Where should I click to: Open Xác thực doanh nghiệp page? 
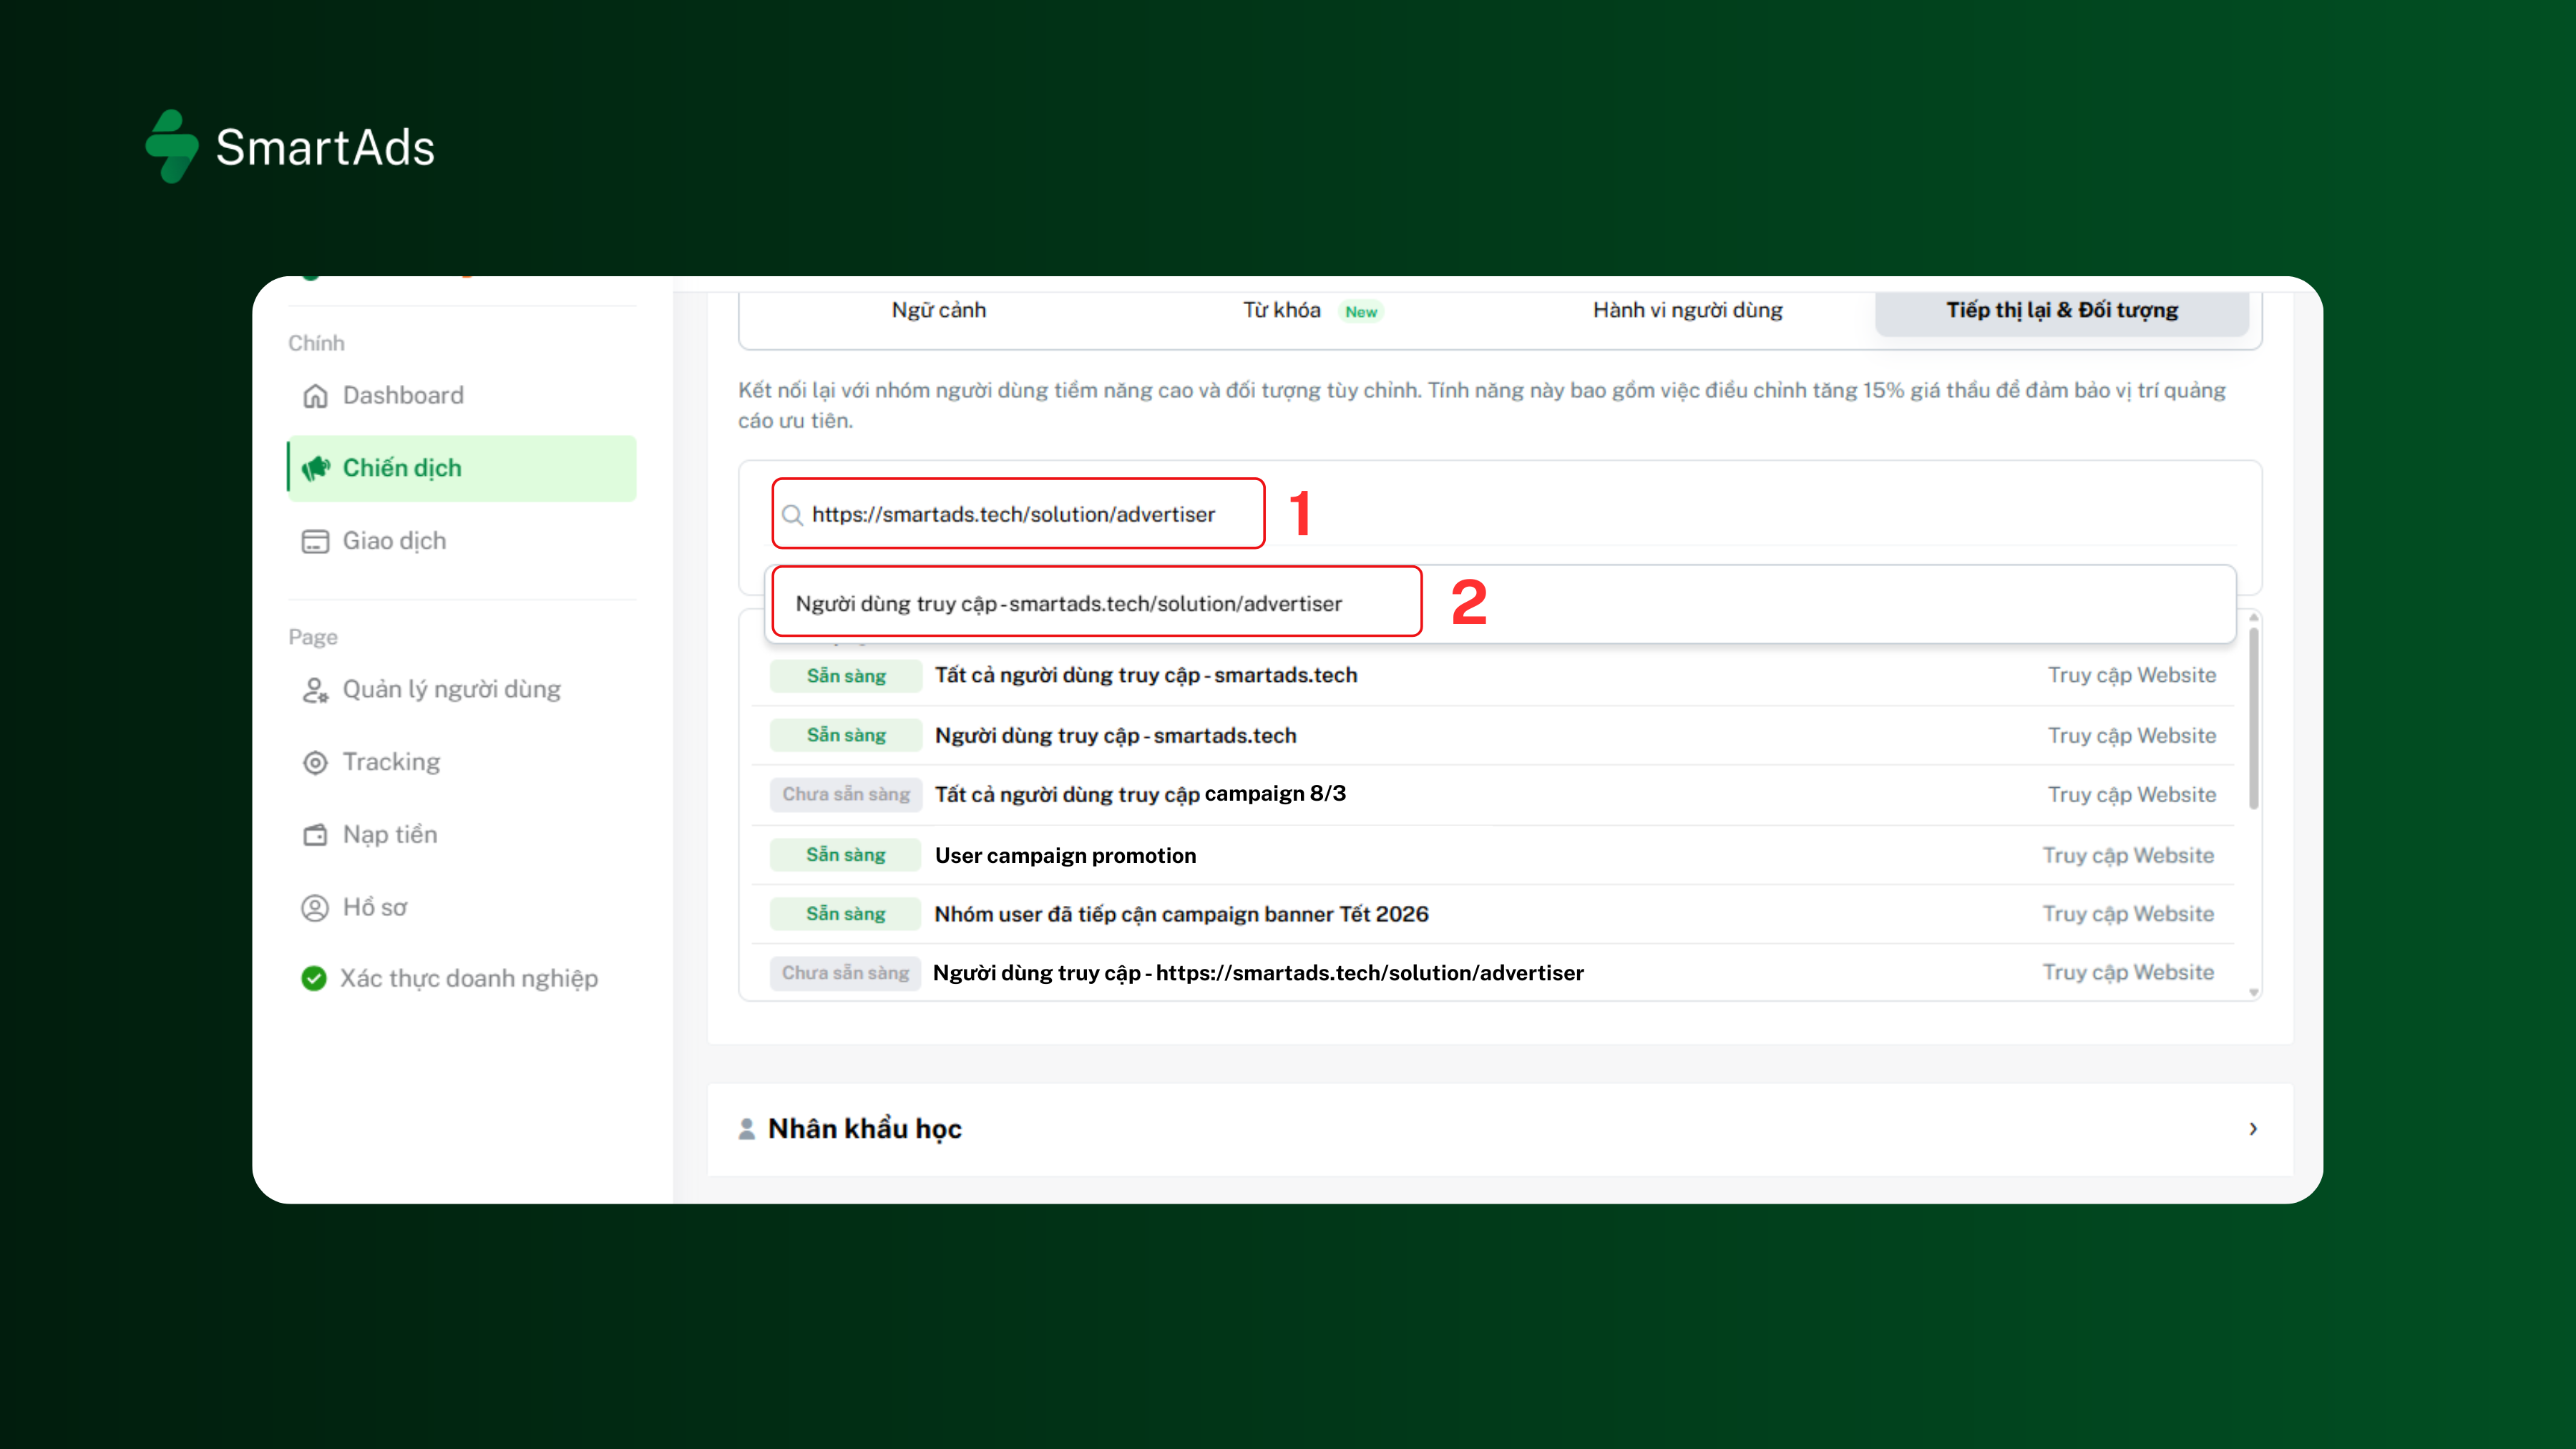pos(462,978)
